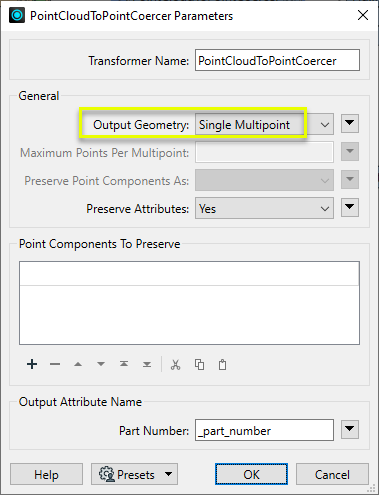
Task: Expand the Output Geometry parameter options arrow
Action: click(350, 124)
